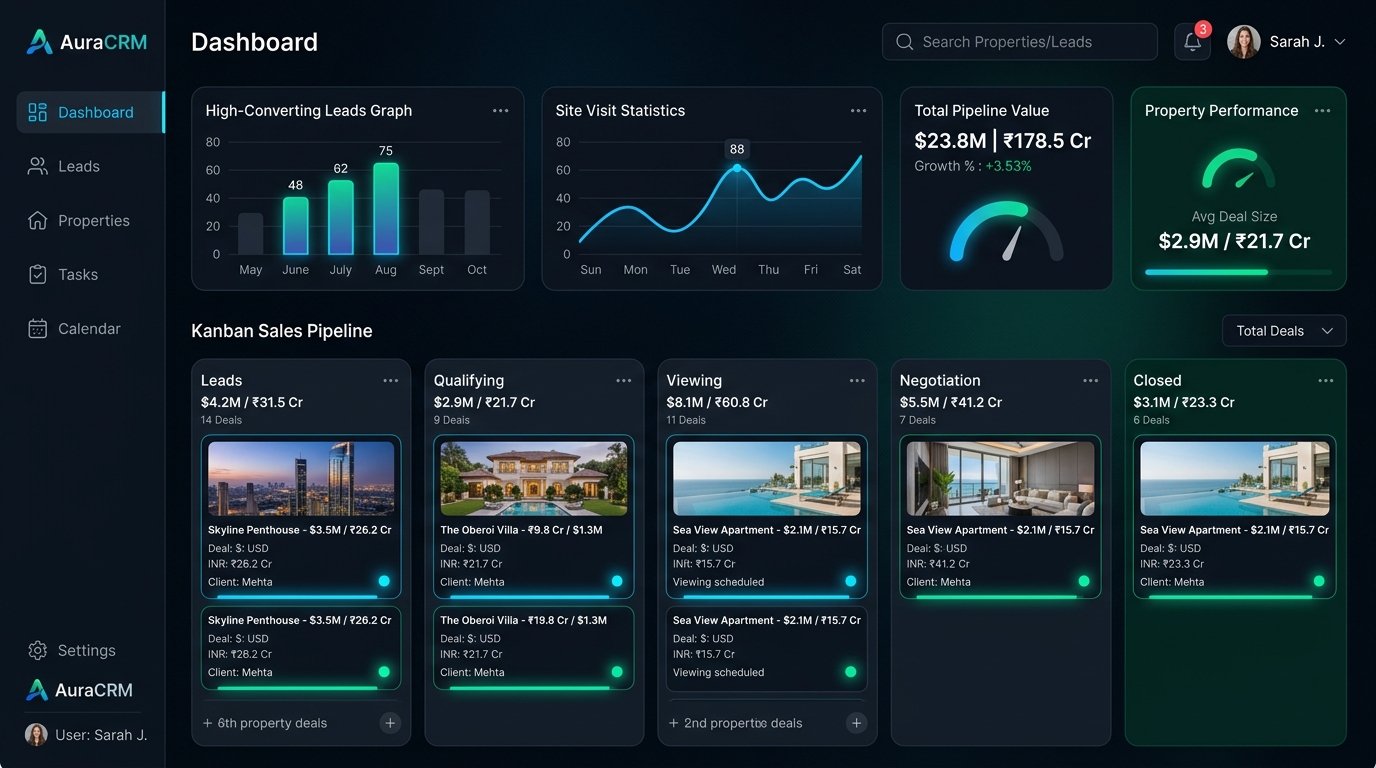Open the Settings gear in sidebar

(x=37, y=650)
